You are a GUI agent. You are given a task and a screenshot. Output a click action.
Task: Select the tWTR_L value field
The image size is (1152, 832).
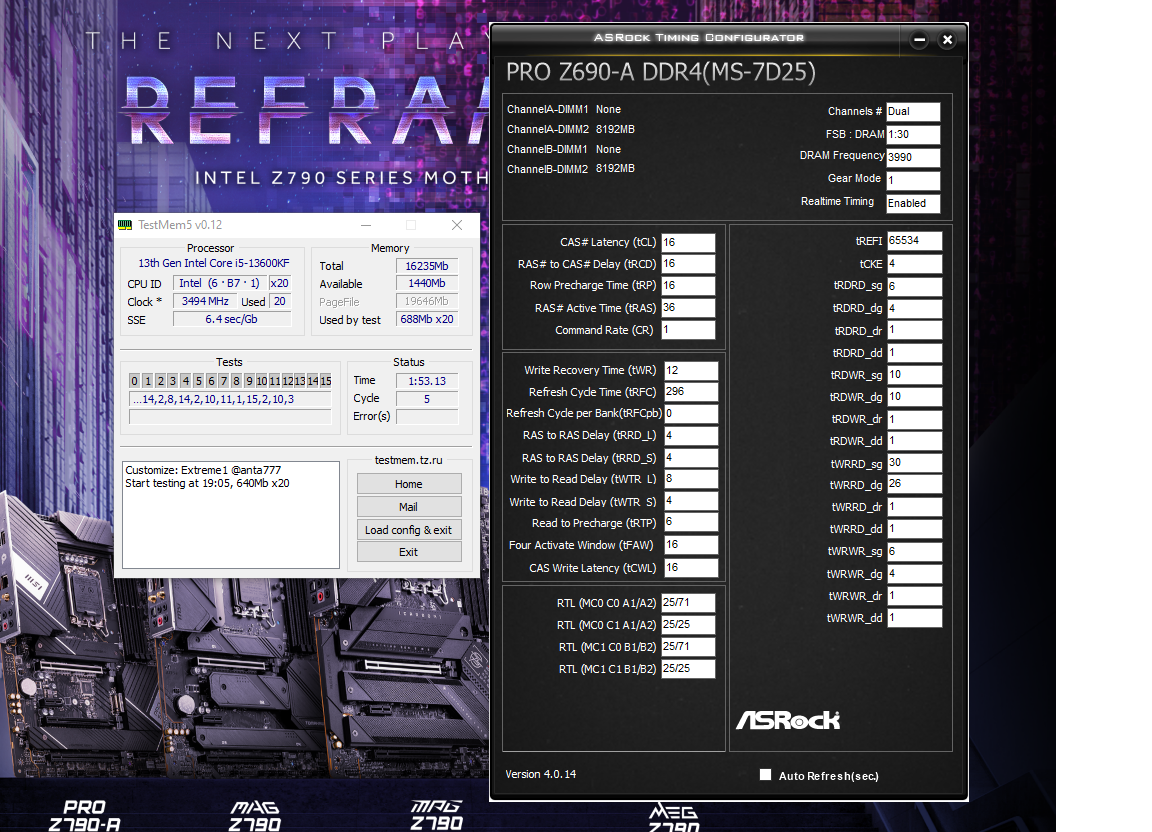691,478
